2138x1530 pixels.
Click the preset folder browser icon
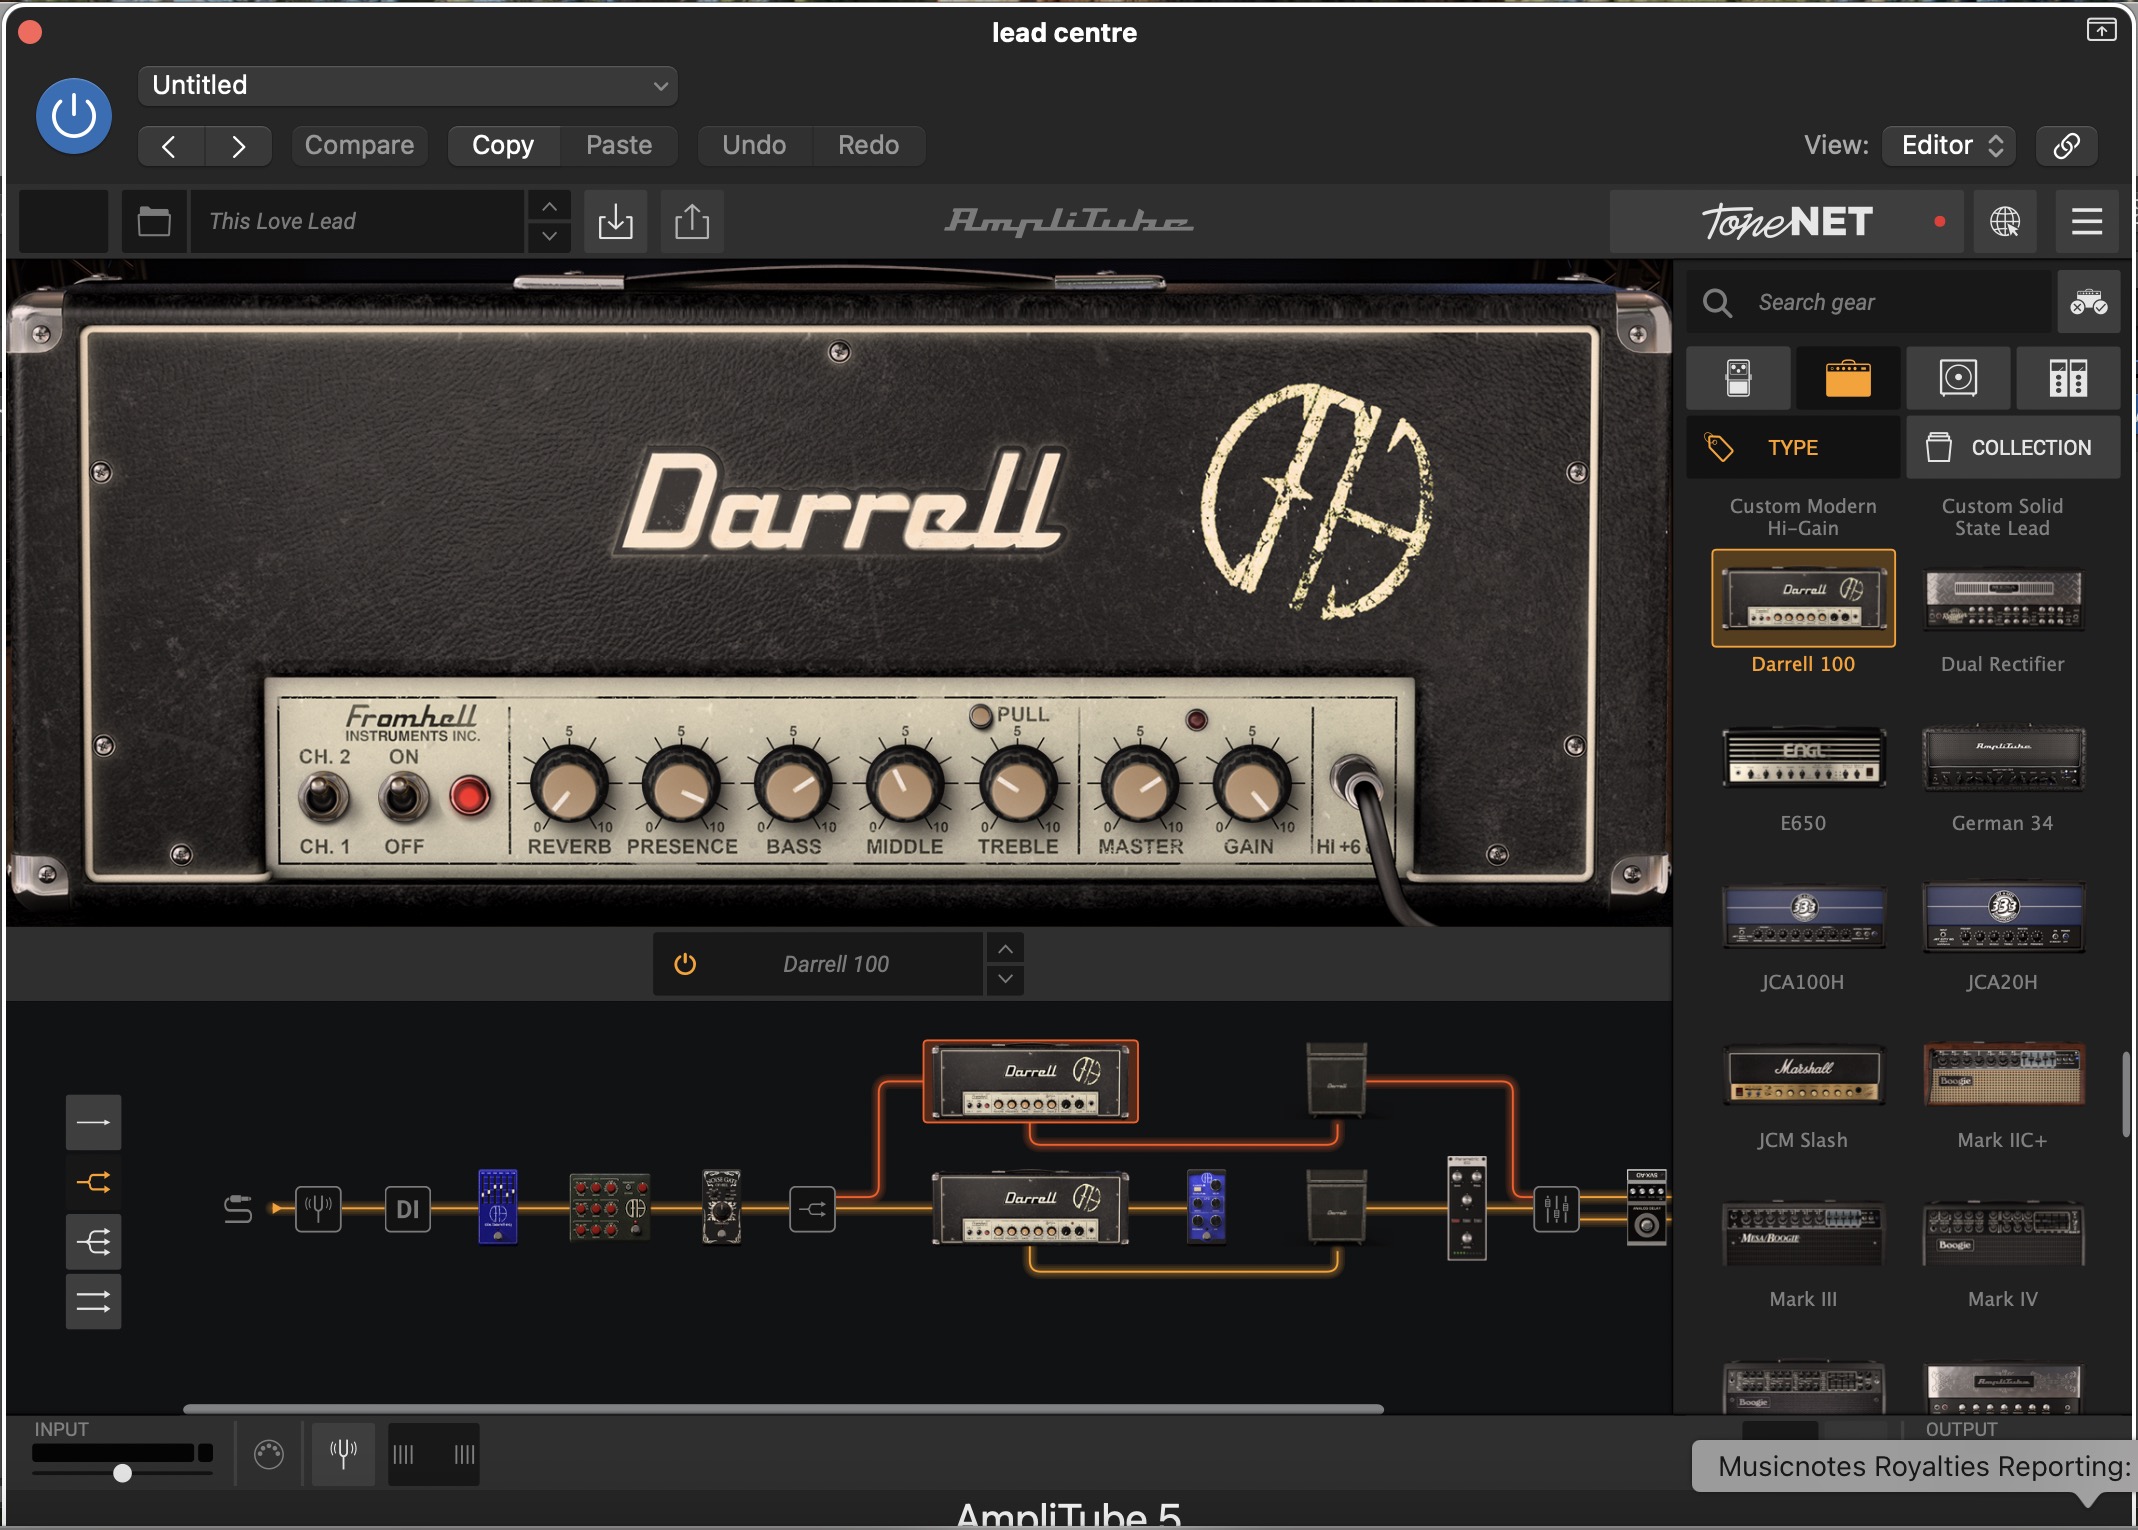(154, 221)
